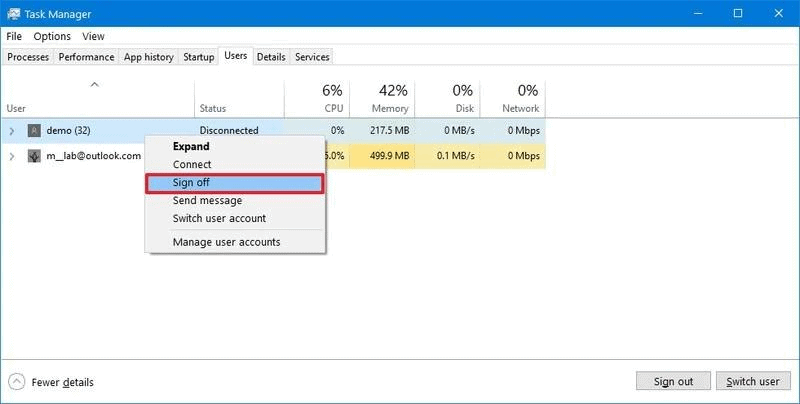Sort by the User column header

tap(97, 98)
